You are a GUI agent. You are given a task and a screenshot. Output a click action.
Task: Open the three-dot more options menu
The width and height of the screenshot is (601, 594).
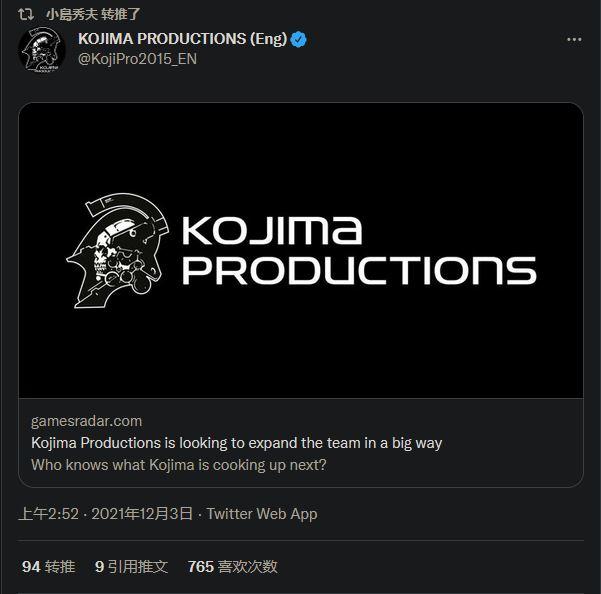click(x=574, y=40)
